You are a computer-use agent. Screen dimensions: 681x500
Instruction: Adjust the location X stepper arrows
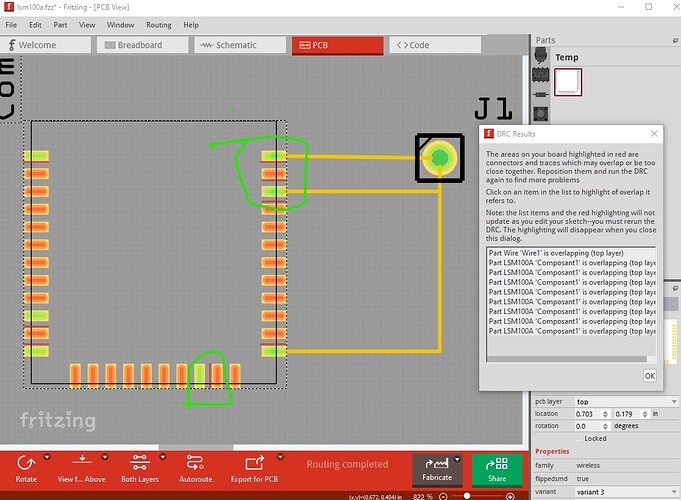[605, 414]
